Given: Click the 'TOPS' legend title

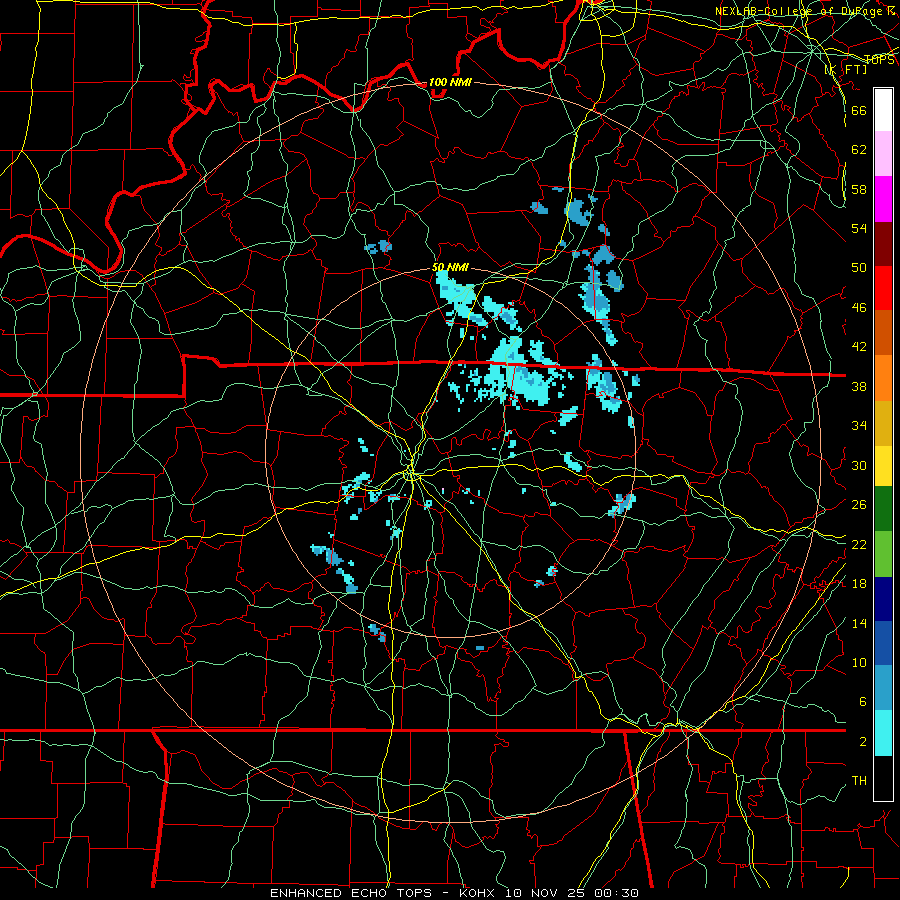Looking at the screenshot, I should tap(879, 60).
